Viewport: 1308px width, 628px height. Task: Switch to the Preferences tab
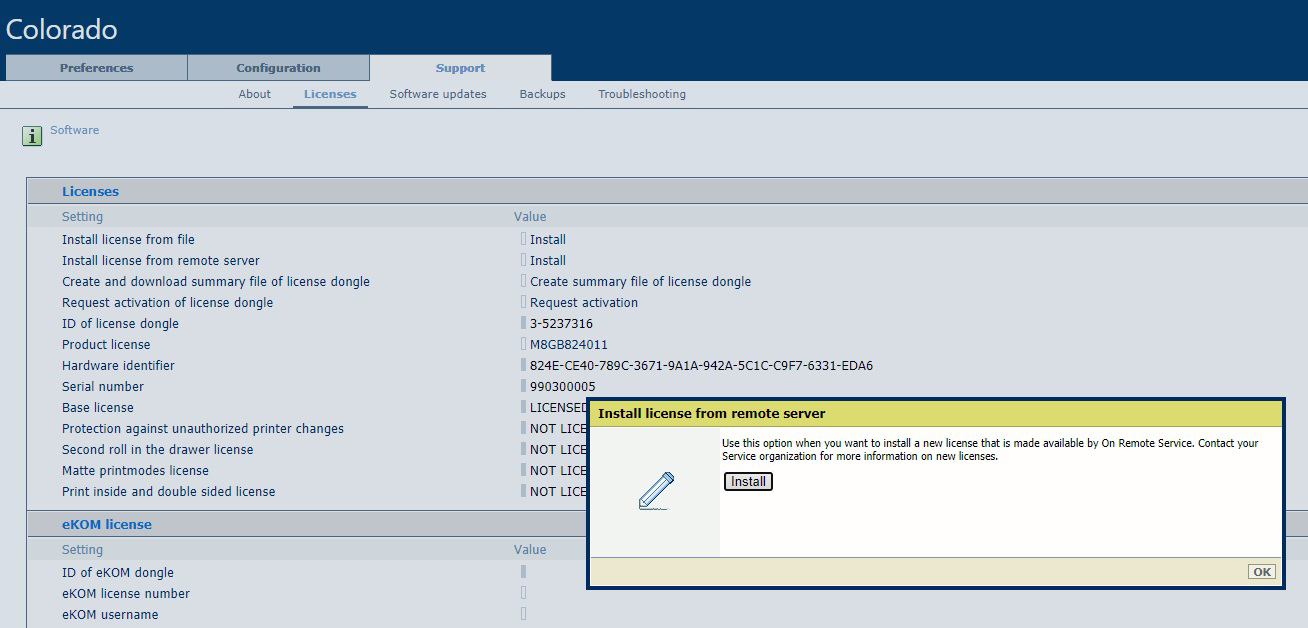click(96, 68)
